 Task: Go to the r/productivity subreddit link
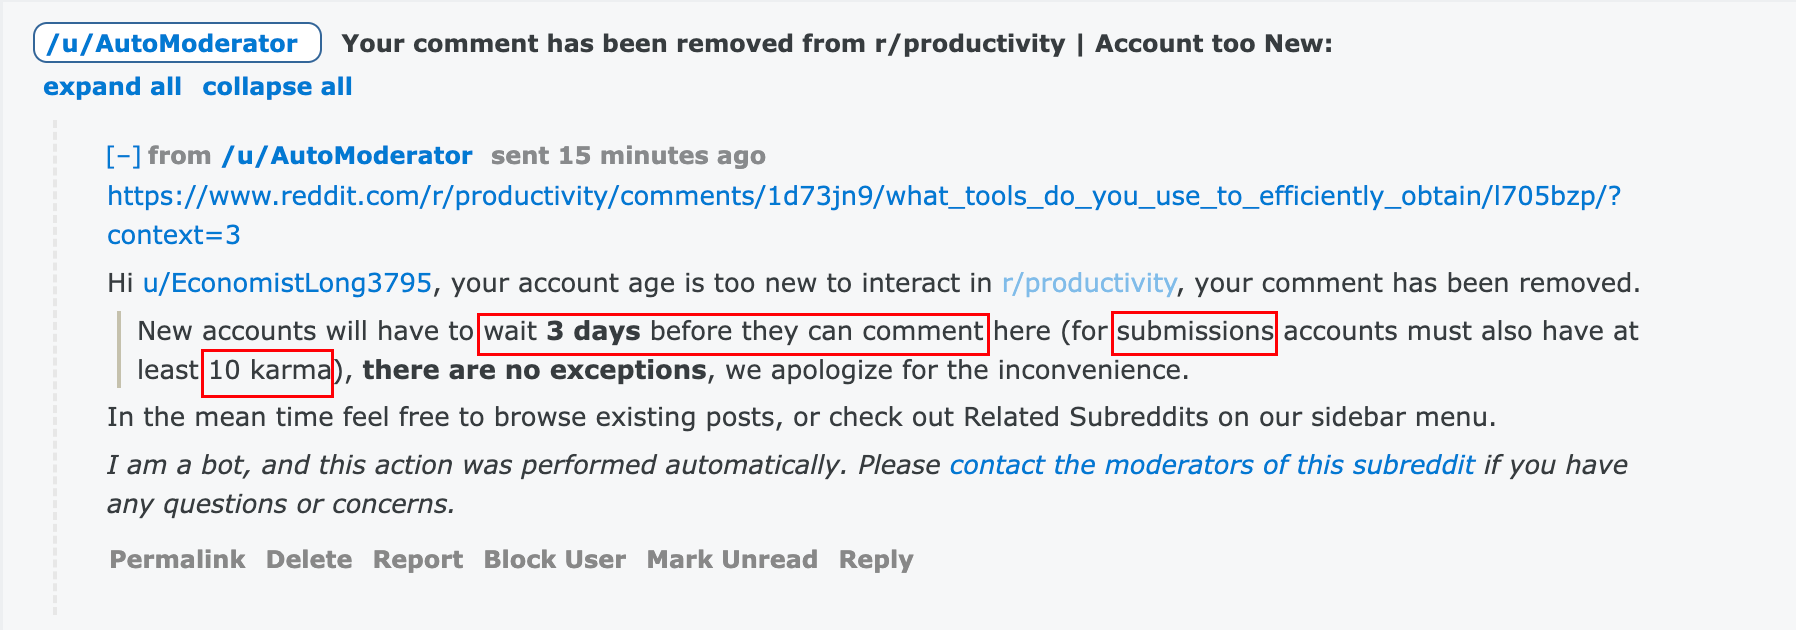(x=1089, y=283)
